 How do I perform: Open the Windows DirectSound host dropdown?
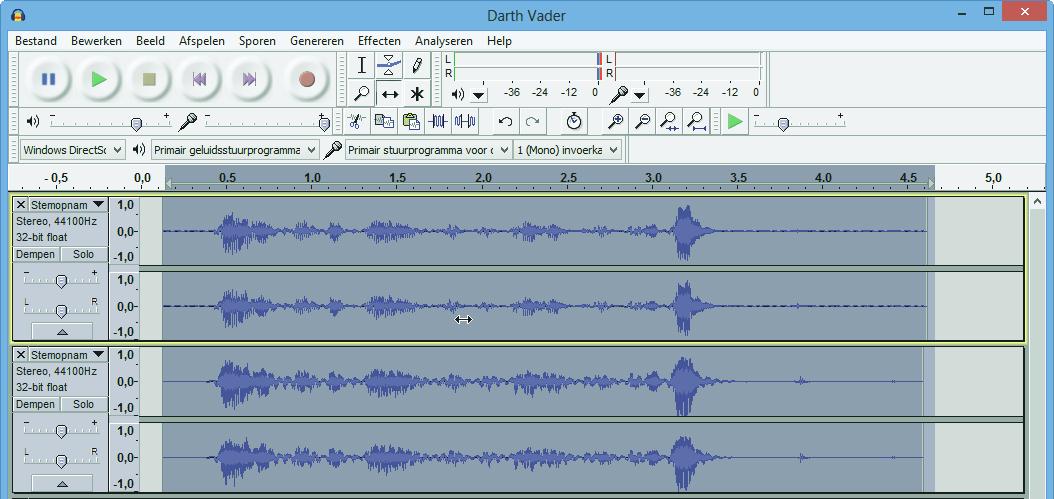click(73, 150)
